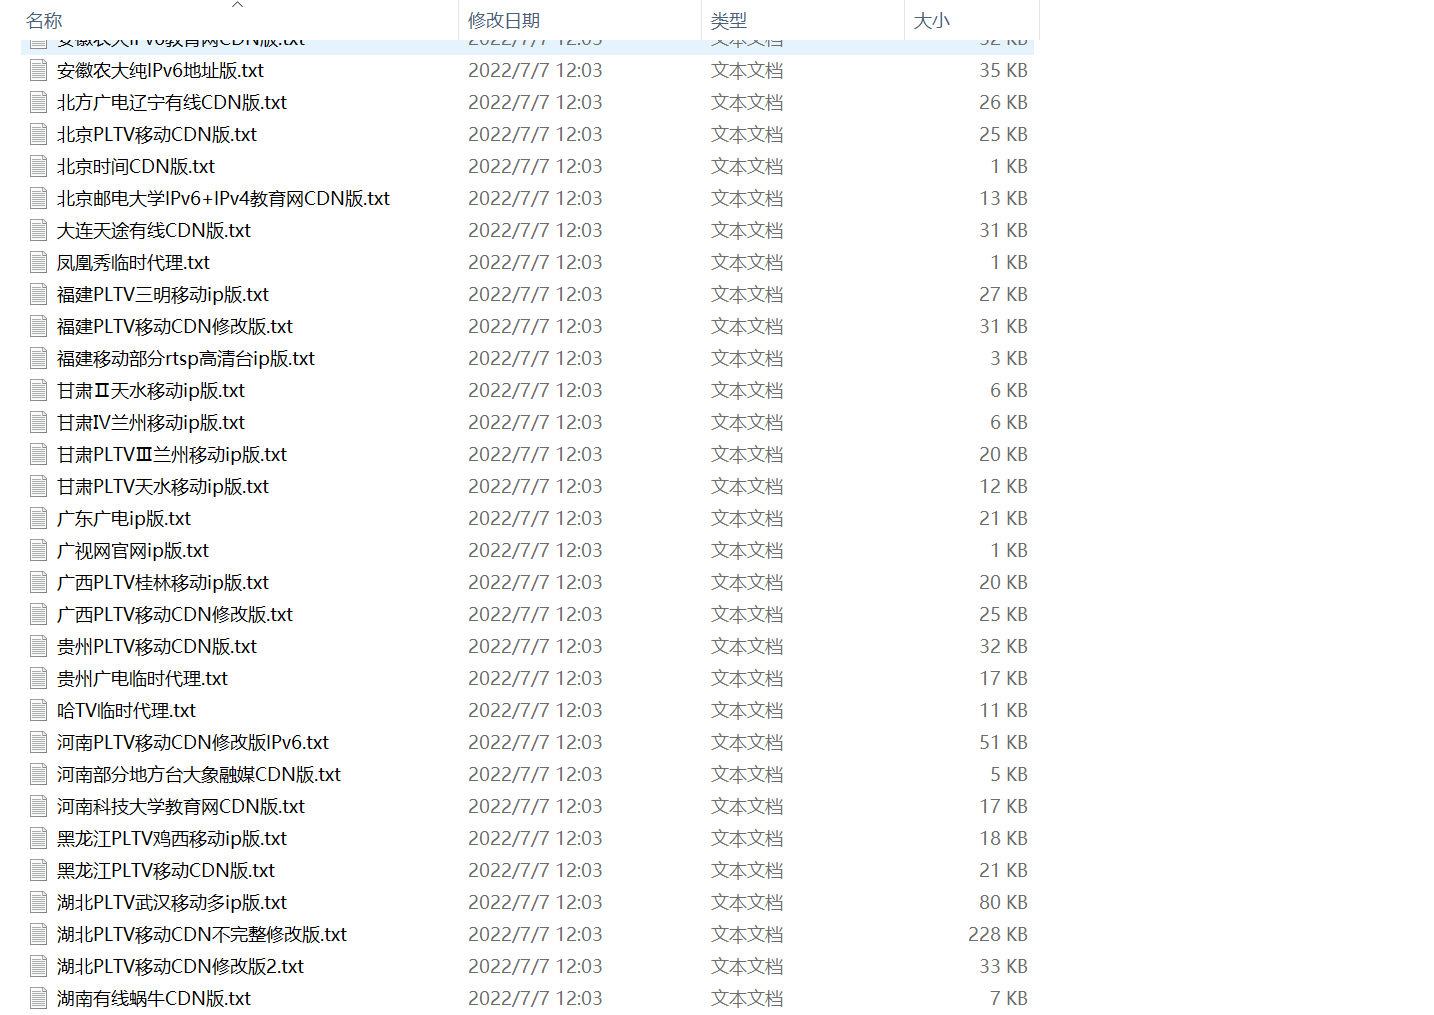This screenshot has height=1015, width=1434.
Task: Click the icon next to 北京时间CDN版.txt
Action: click(39, 166)
